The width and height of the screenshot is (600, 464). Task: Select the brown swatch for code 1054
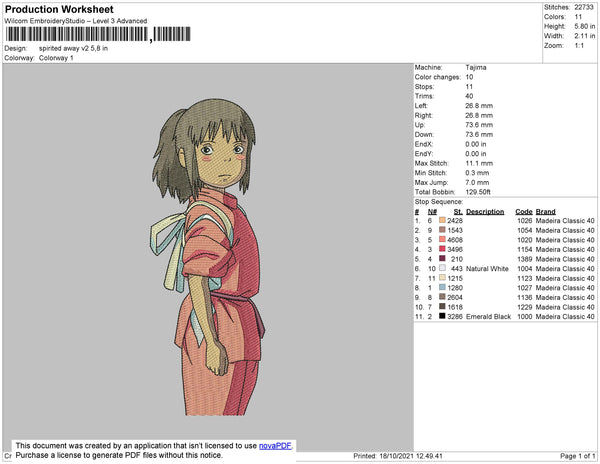tap(442, 230)
